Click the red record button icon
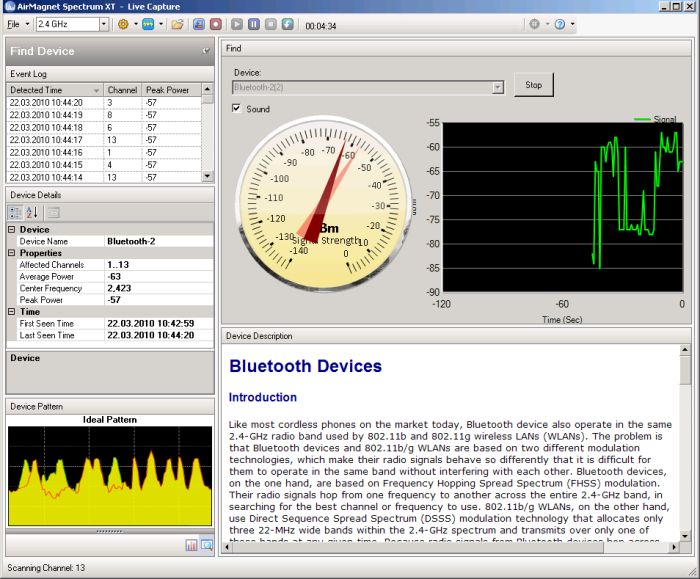 tap(216, 24)
